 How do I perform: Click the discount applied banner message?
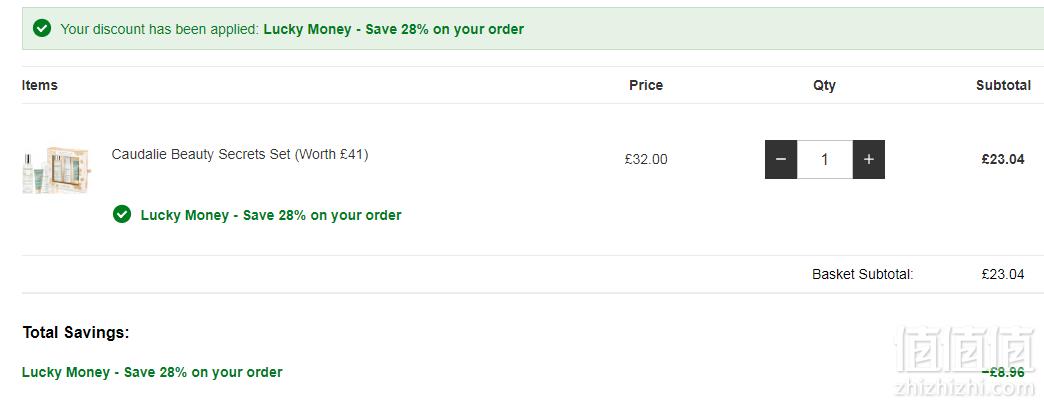pos(292,29)
